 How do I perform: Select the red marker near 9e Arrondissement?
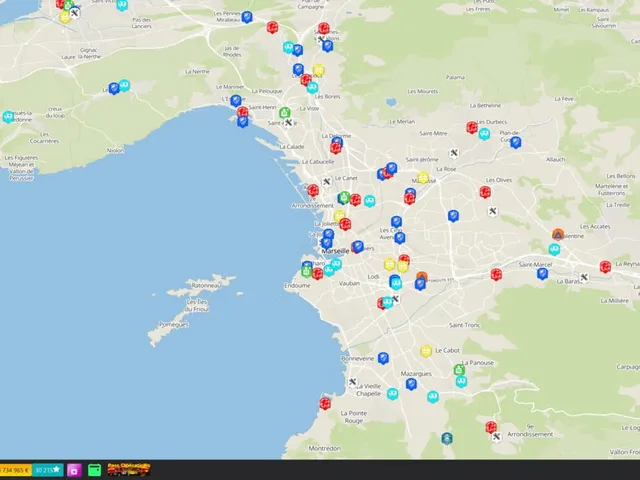tap(491, 427)
